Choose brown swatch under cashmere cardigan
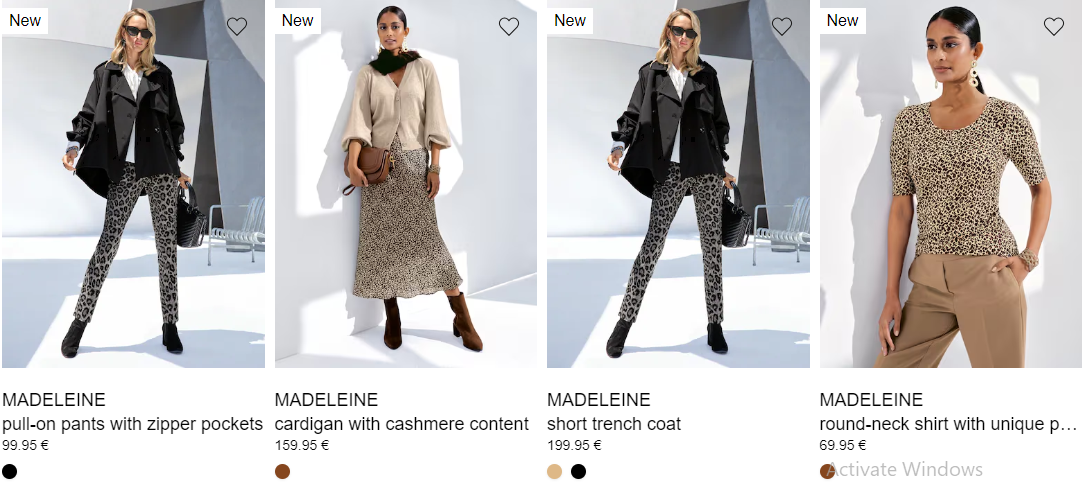The width and height of the screenshot is (1082, 482). click(282, 472)
